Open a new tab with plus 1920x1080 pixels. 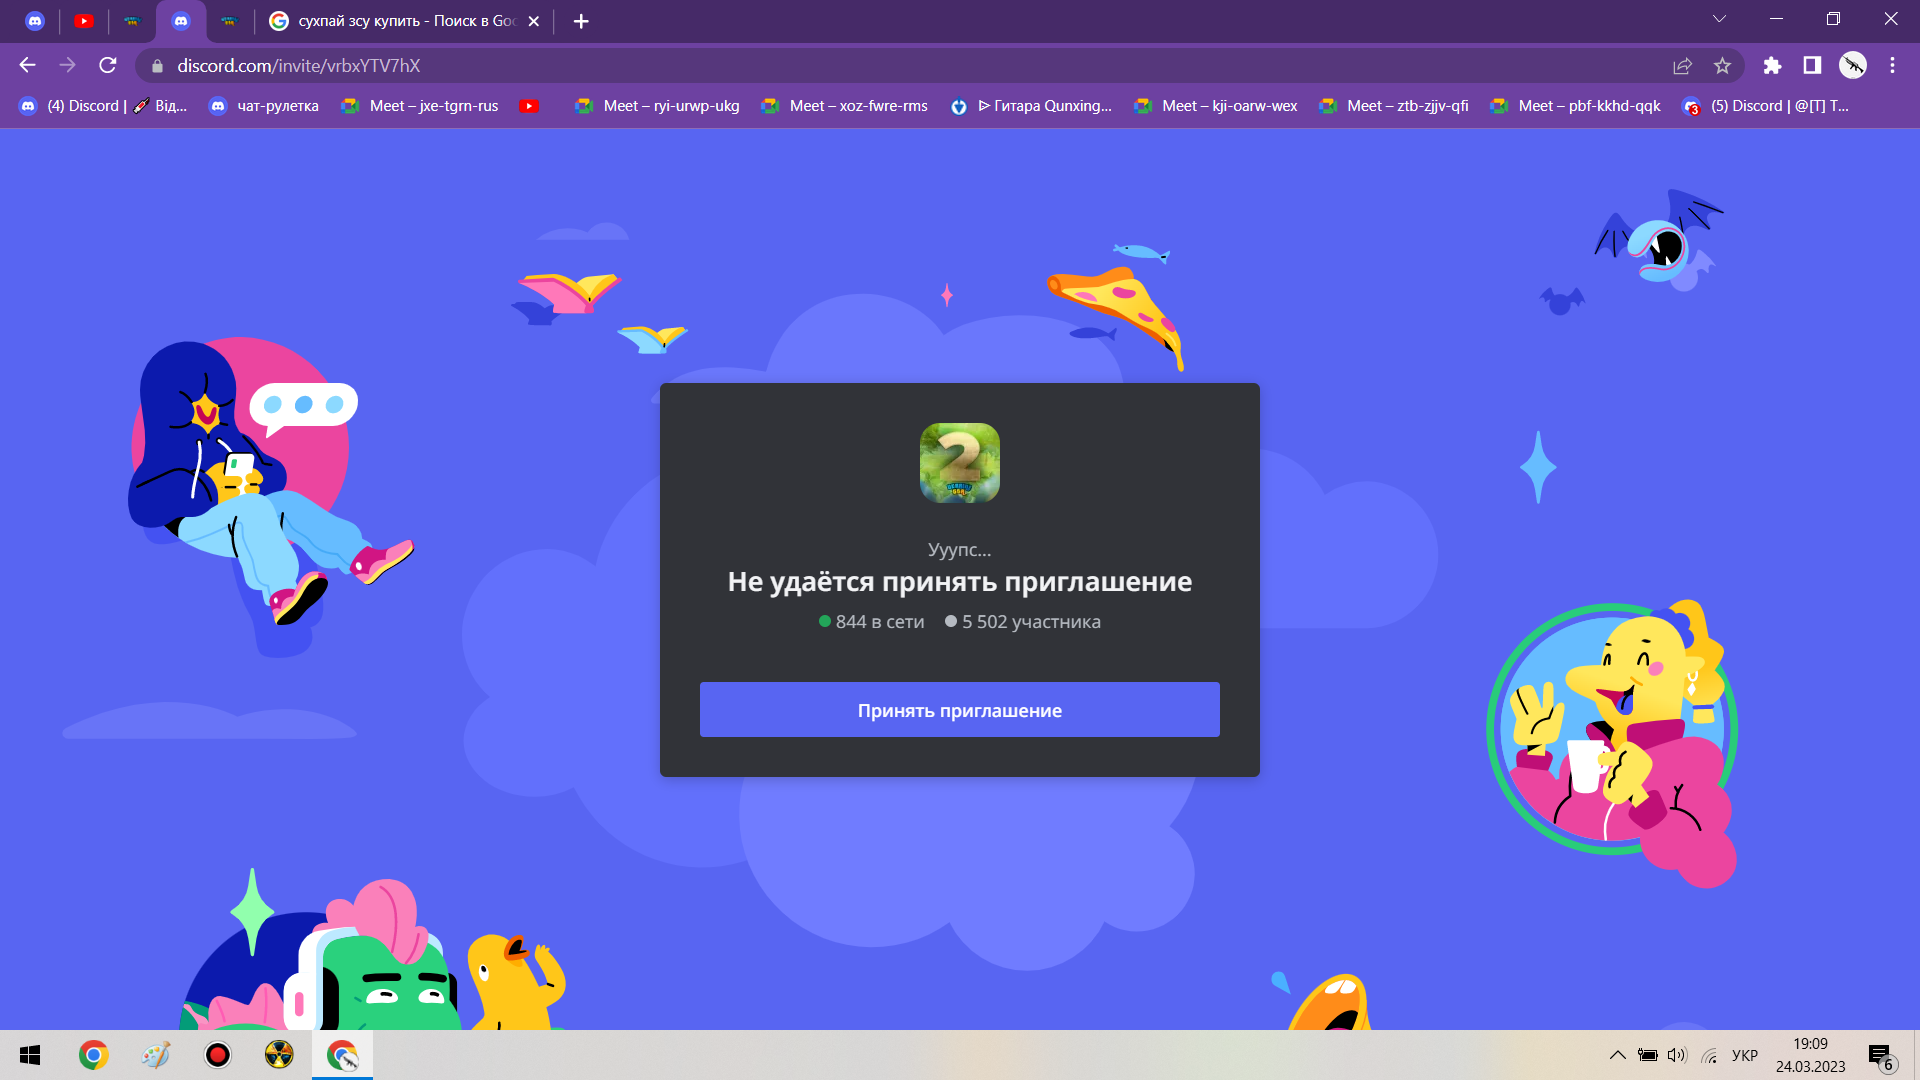(x=581, y=21)
